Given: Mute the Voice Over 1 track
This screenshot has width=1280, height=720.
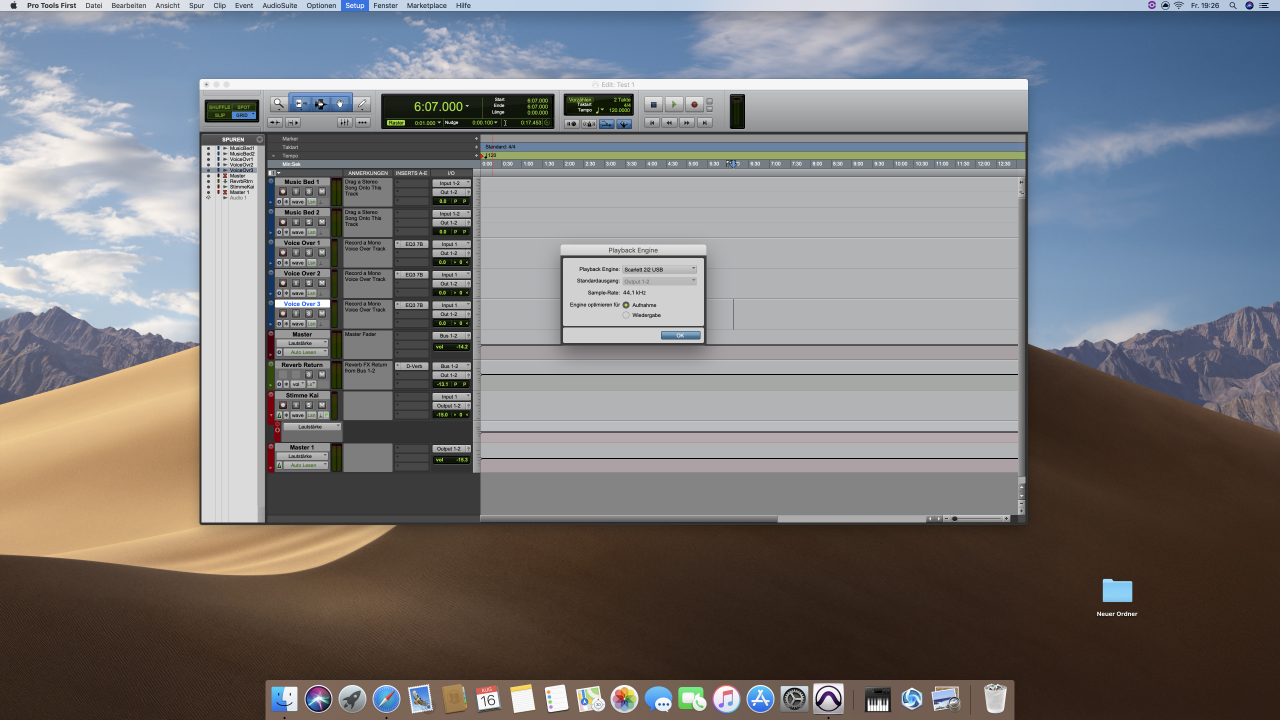Looking at the screenshot, I should point(322,253).
